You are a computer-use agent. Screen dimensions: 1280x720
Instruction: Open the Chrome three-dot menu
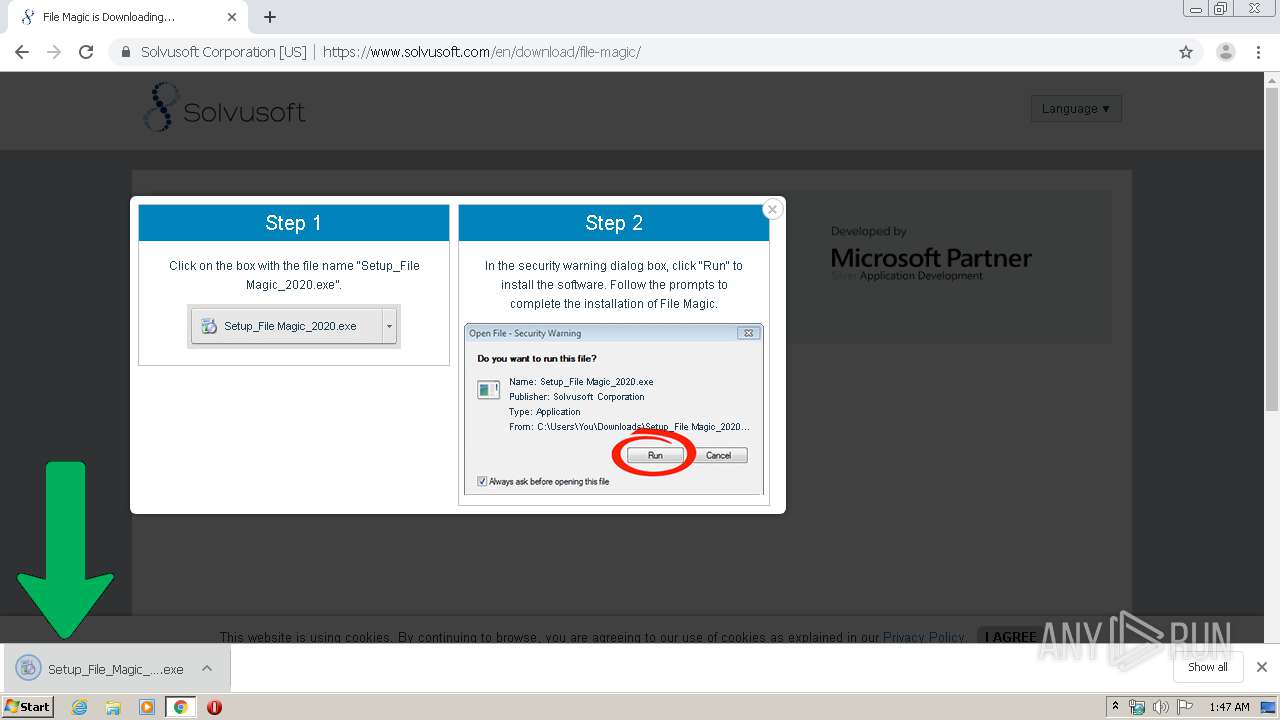point(1258,52)
